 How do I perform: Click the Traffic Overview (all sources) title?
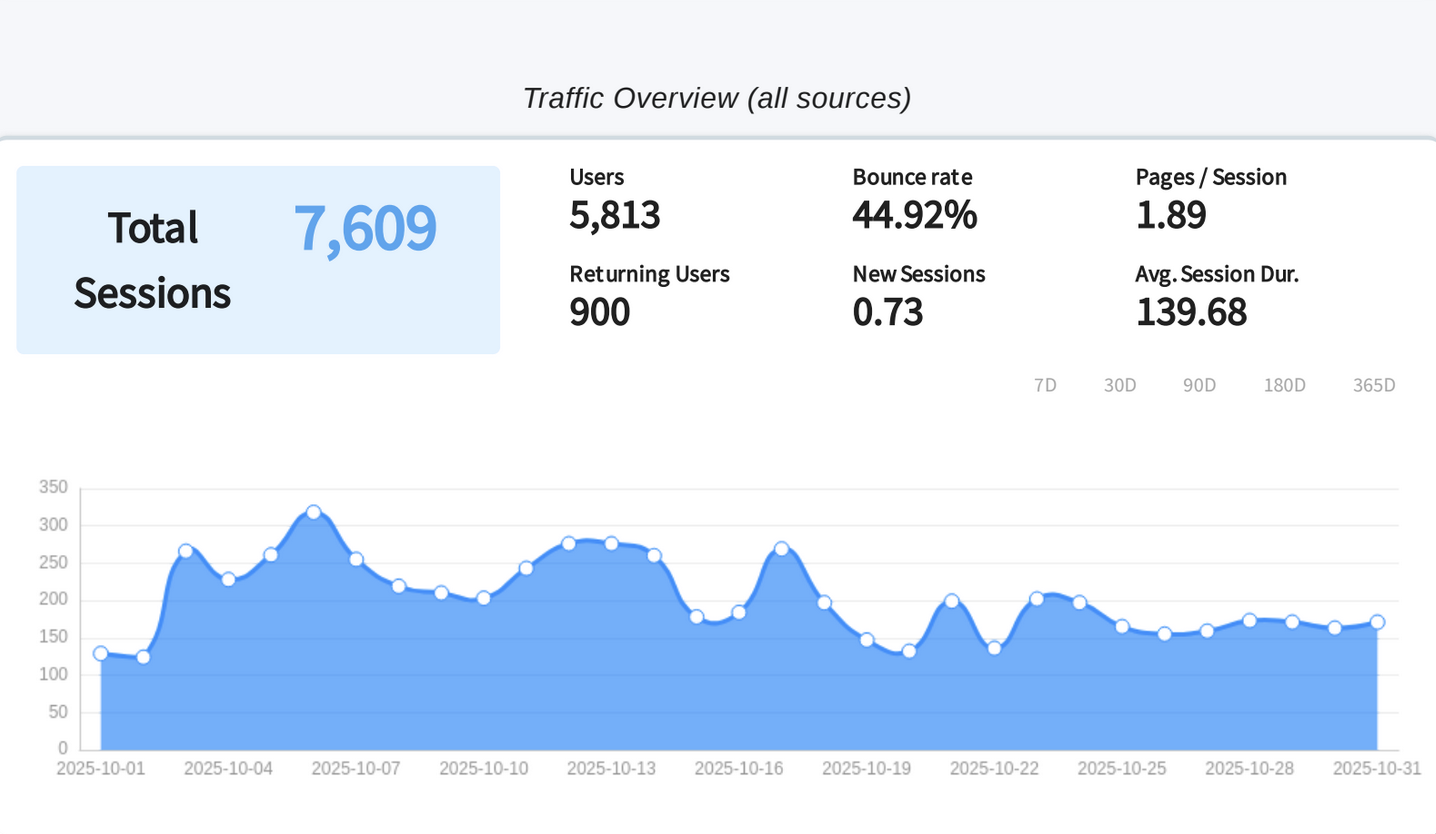pyautogui.click(x=717, y=98)
